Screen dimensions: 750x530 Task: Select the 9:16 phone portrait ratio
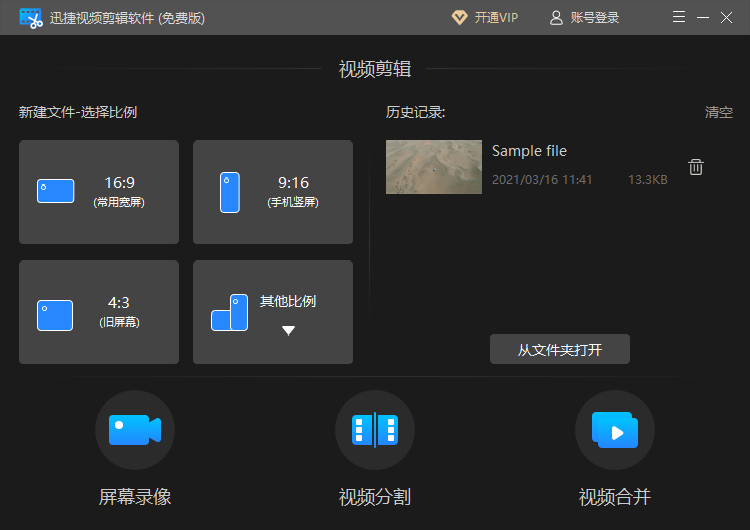(x=273, y=192)
